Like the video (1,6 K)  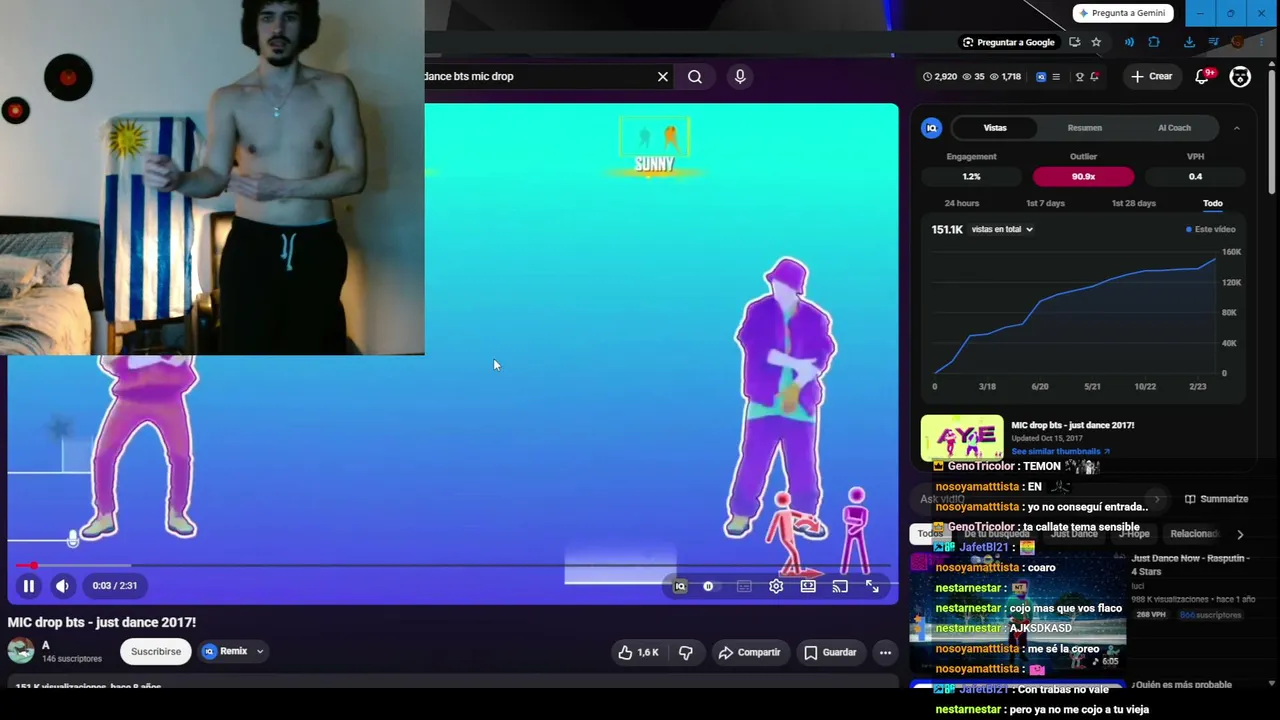click(x=638, y=653)
